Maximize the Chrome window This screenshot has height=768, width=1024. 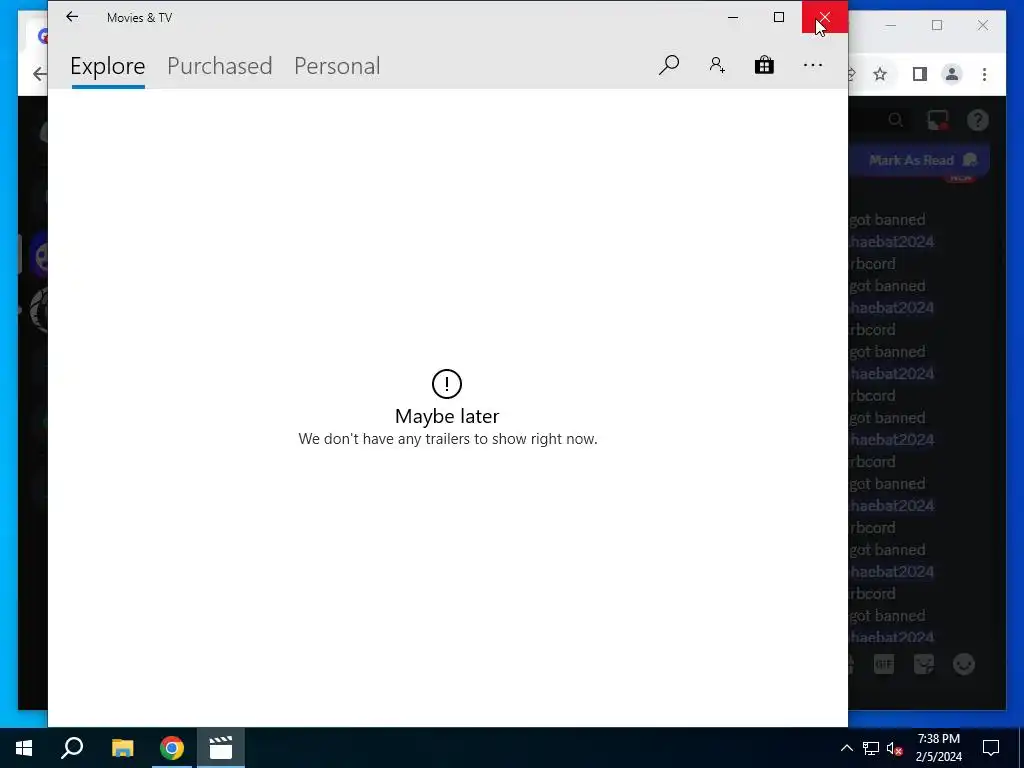[x=937, y=25]
